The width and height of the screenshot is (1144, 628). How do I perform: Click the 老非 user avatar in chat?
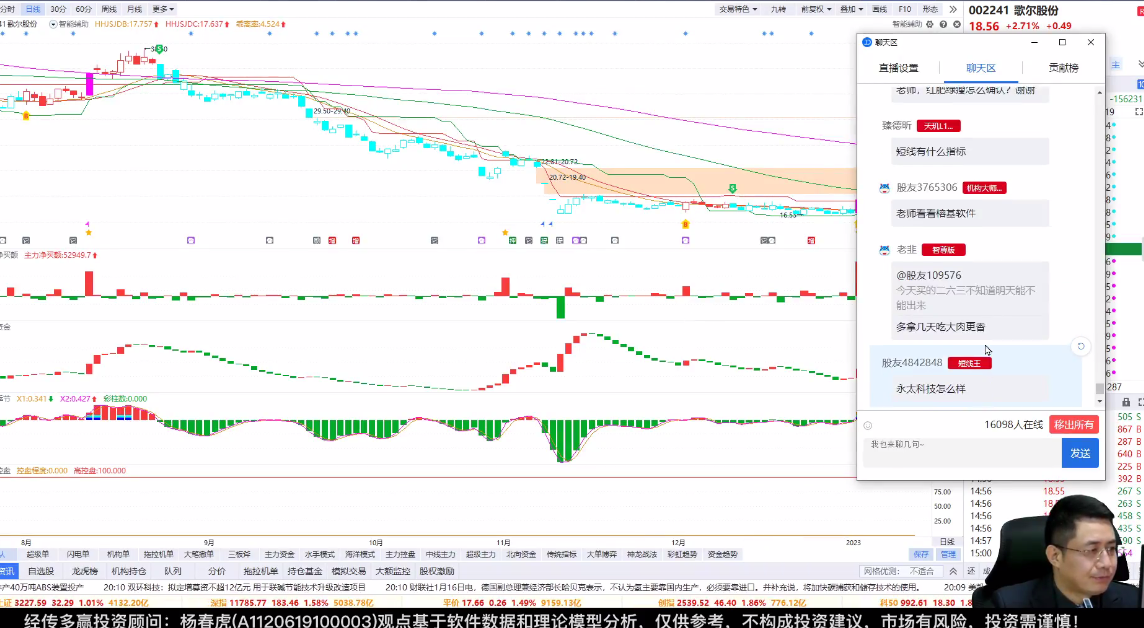click(884, 249)
